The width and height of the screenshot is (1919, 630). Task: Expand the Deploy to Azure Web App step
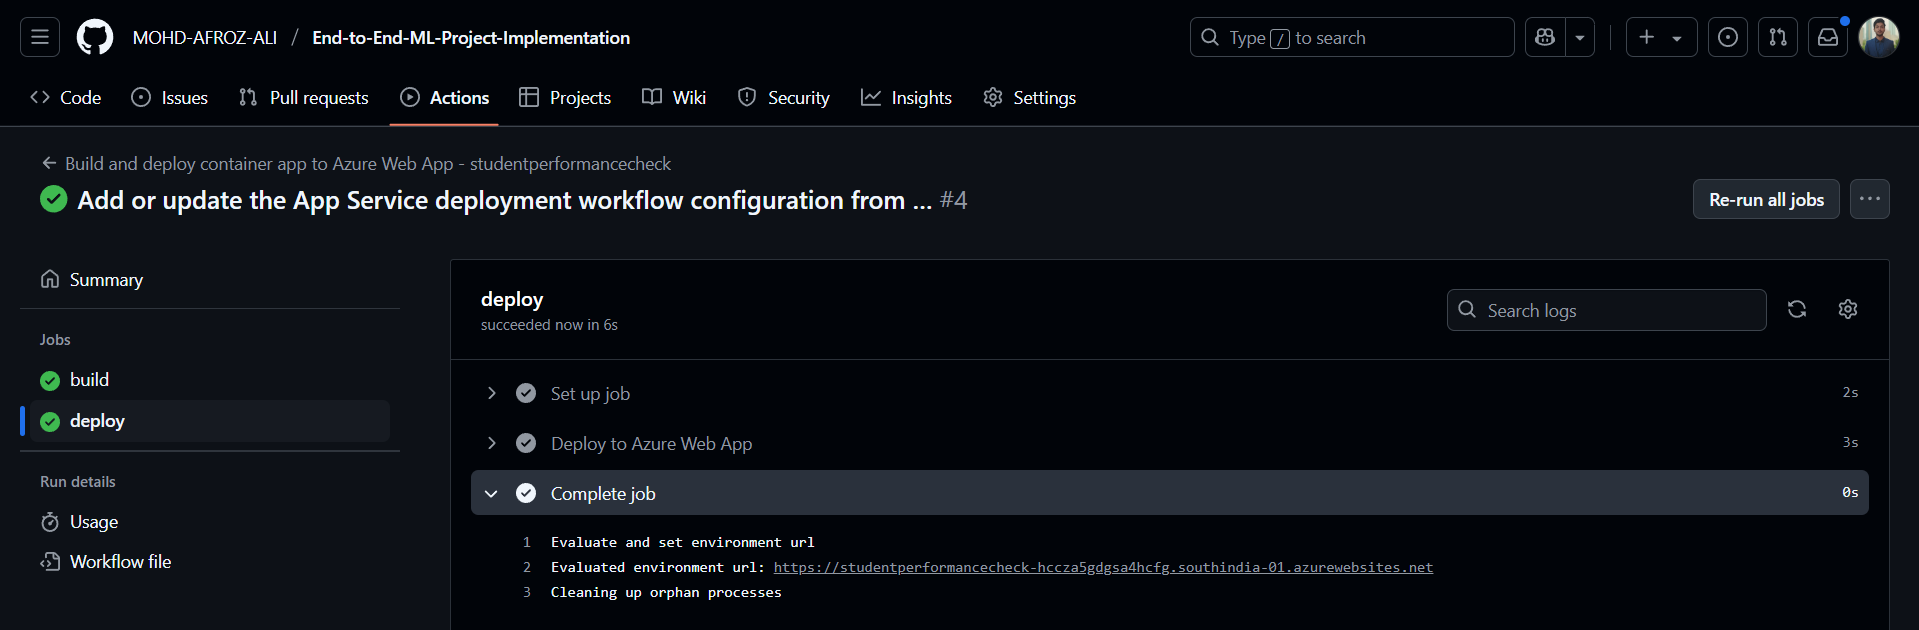(x=491, y=443)
